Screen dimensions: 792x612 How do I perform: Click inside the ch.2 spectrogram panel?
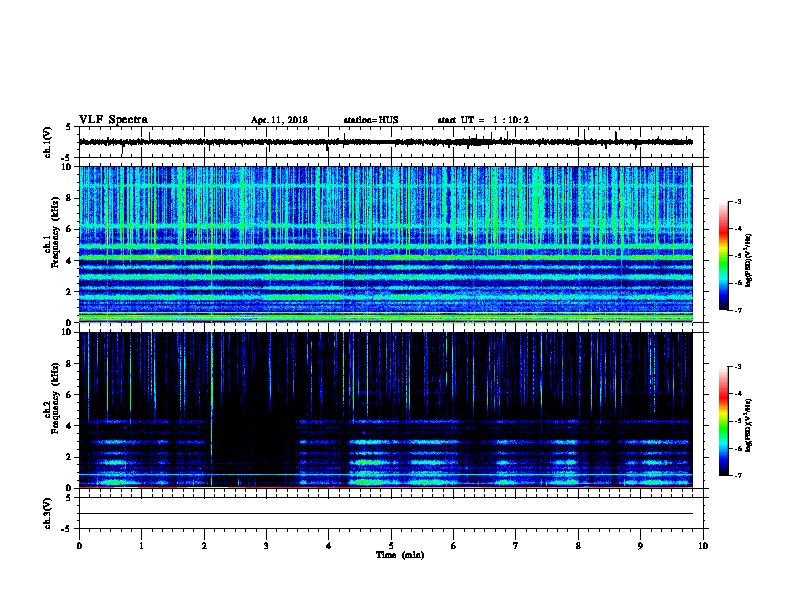[x=386, y=410]
